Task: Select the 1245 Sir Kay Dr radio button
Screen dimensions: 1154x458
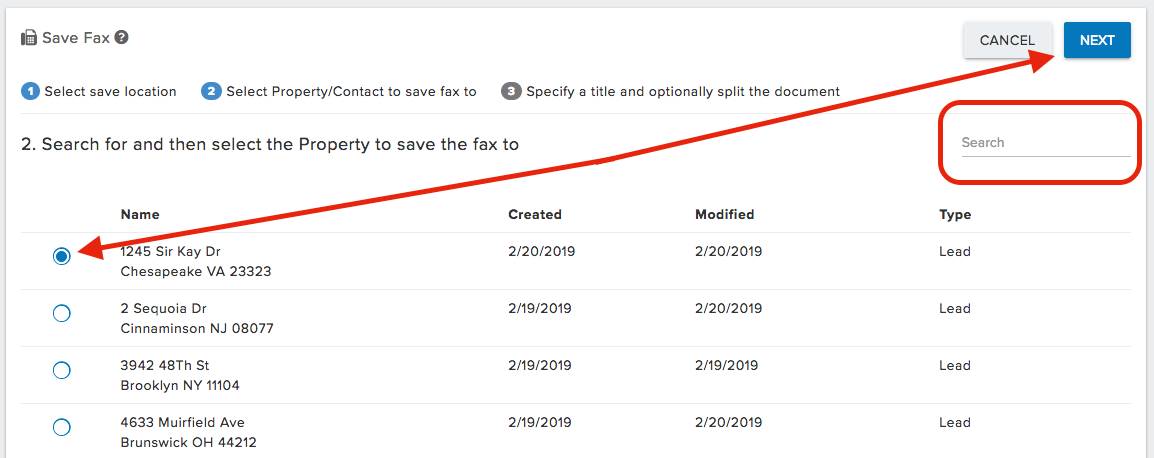Action: pos(62,256)
